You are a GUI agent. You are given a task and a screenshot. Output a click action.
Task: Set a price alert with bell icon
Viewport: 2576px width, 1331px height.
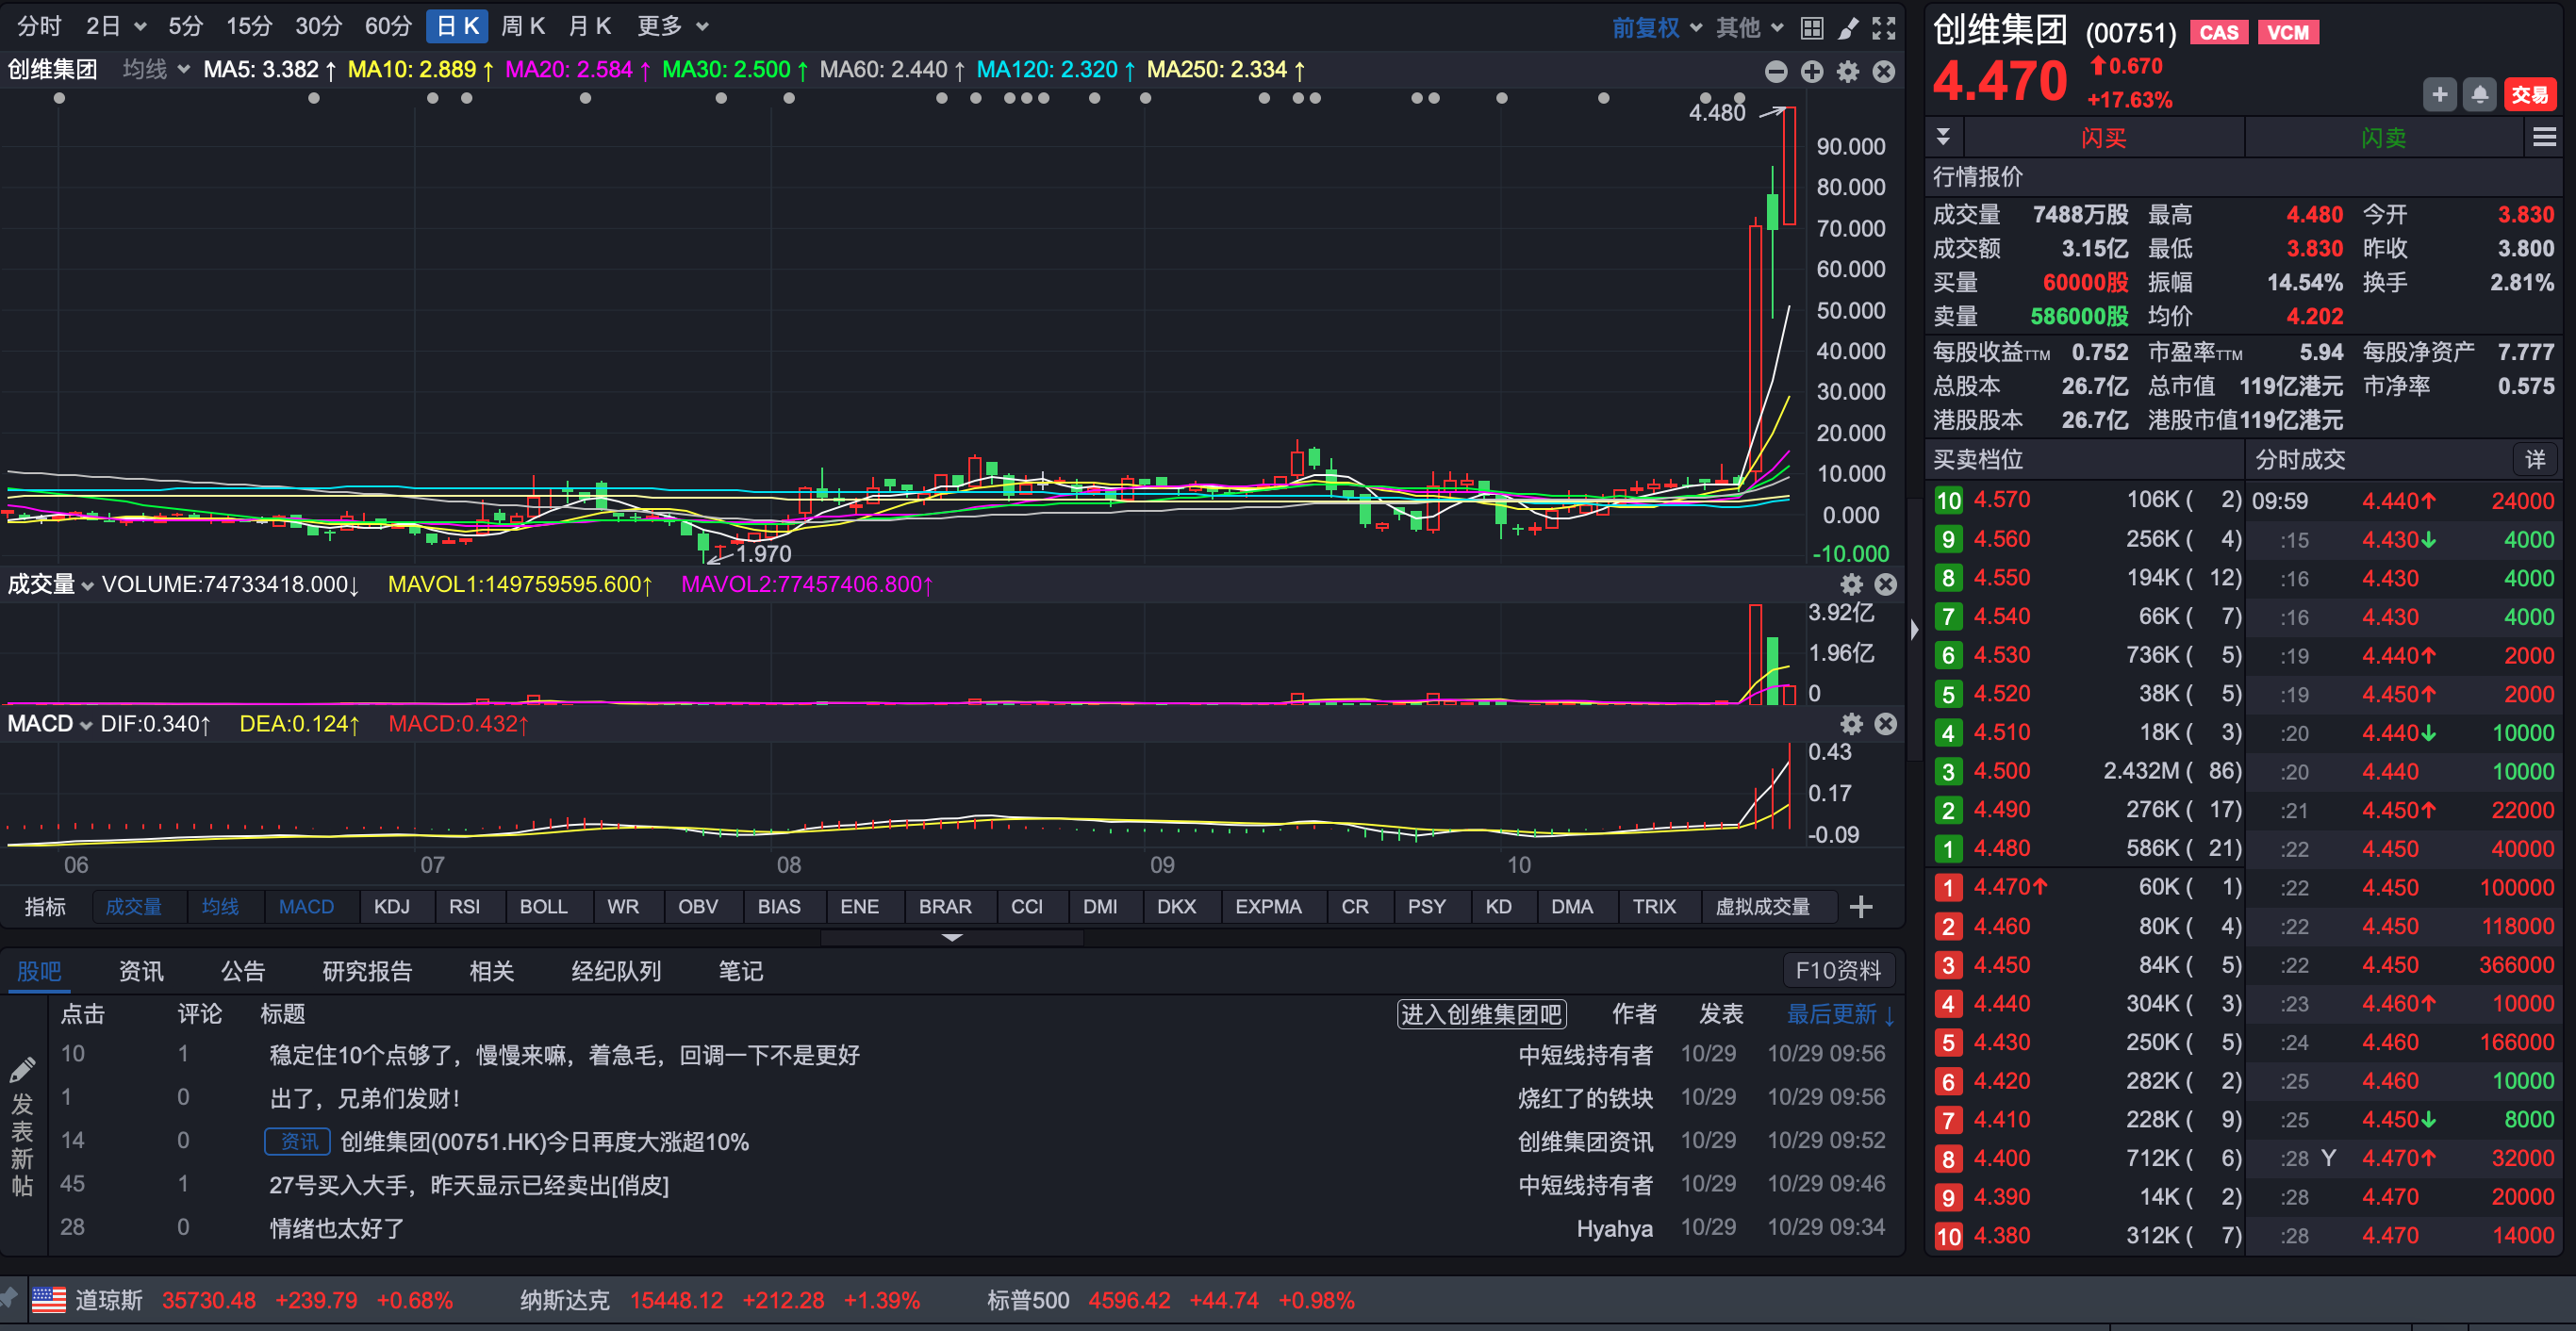pos(2480,95)
